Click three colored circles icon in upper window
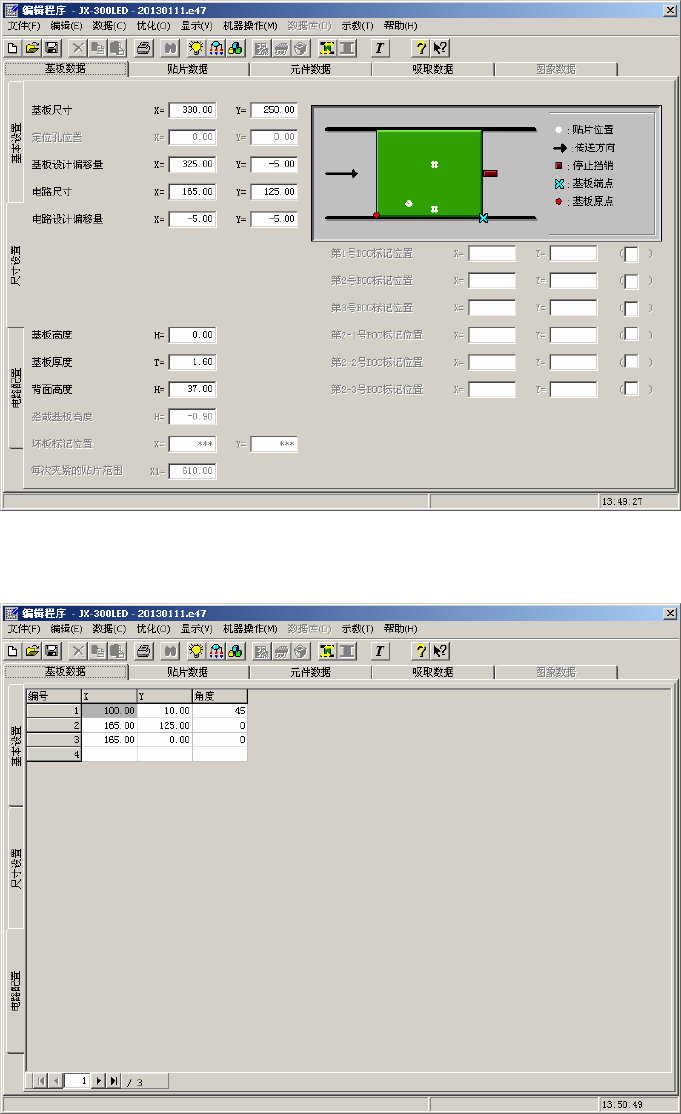This screenshot has width=681, height=1114. [x=235, y=48]
